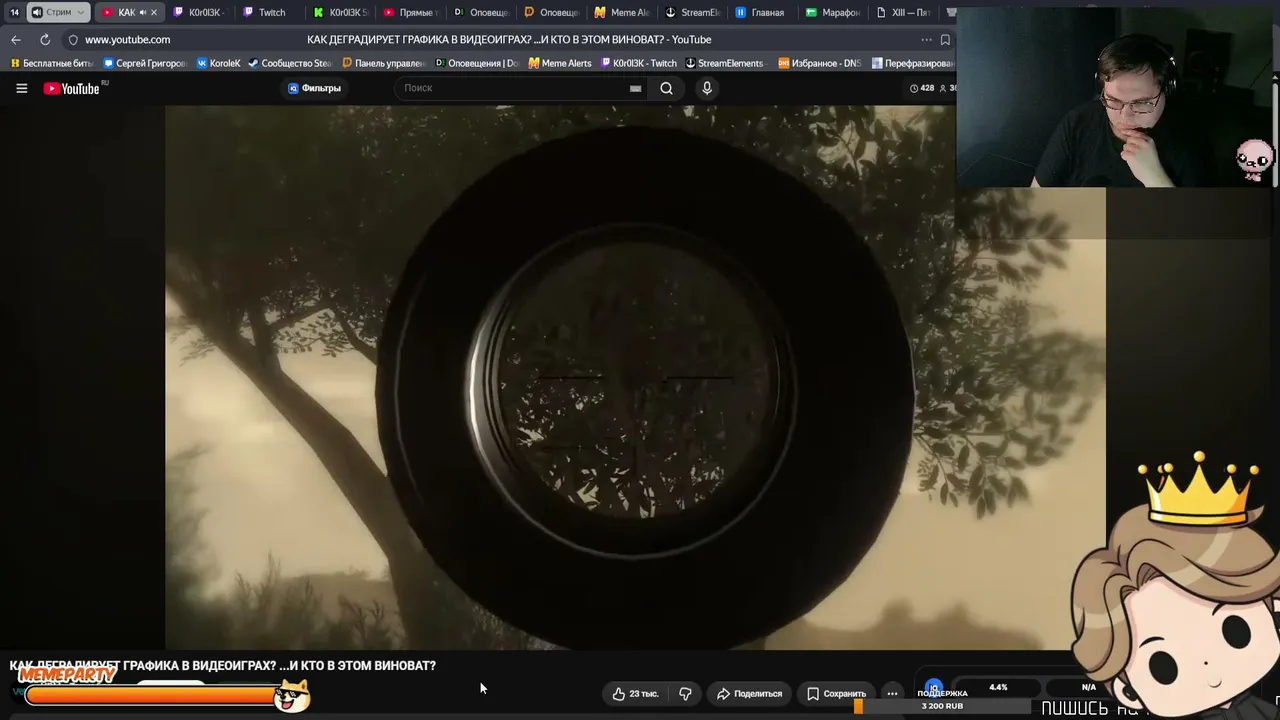Open the browser page options dots
The width and height of the screenshot is (1280, 720).
[926, 40]
